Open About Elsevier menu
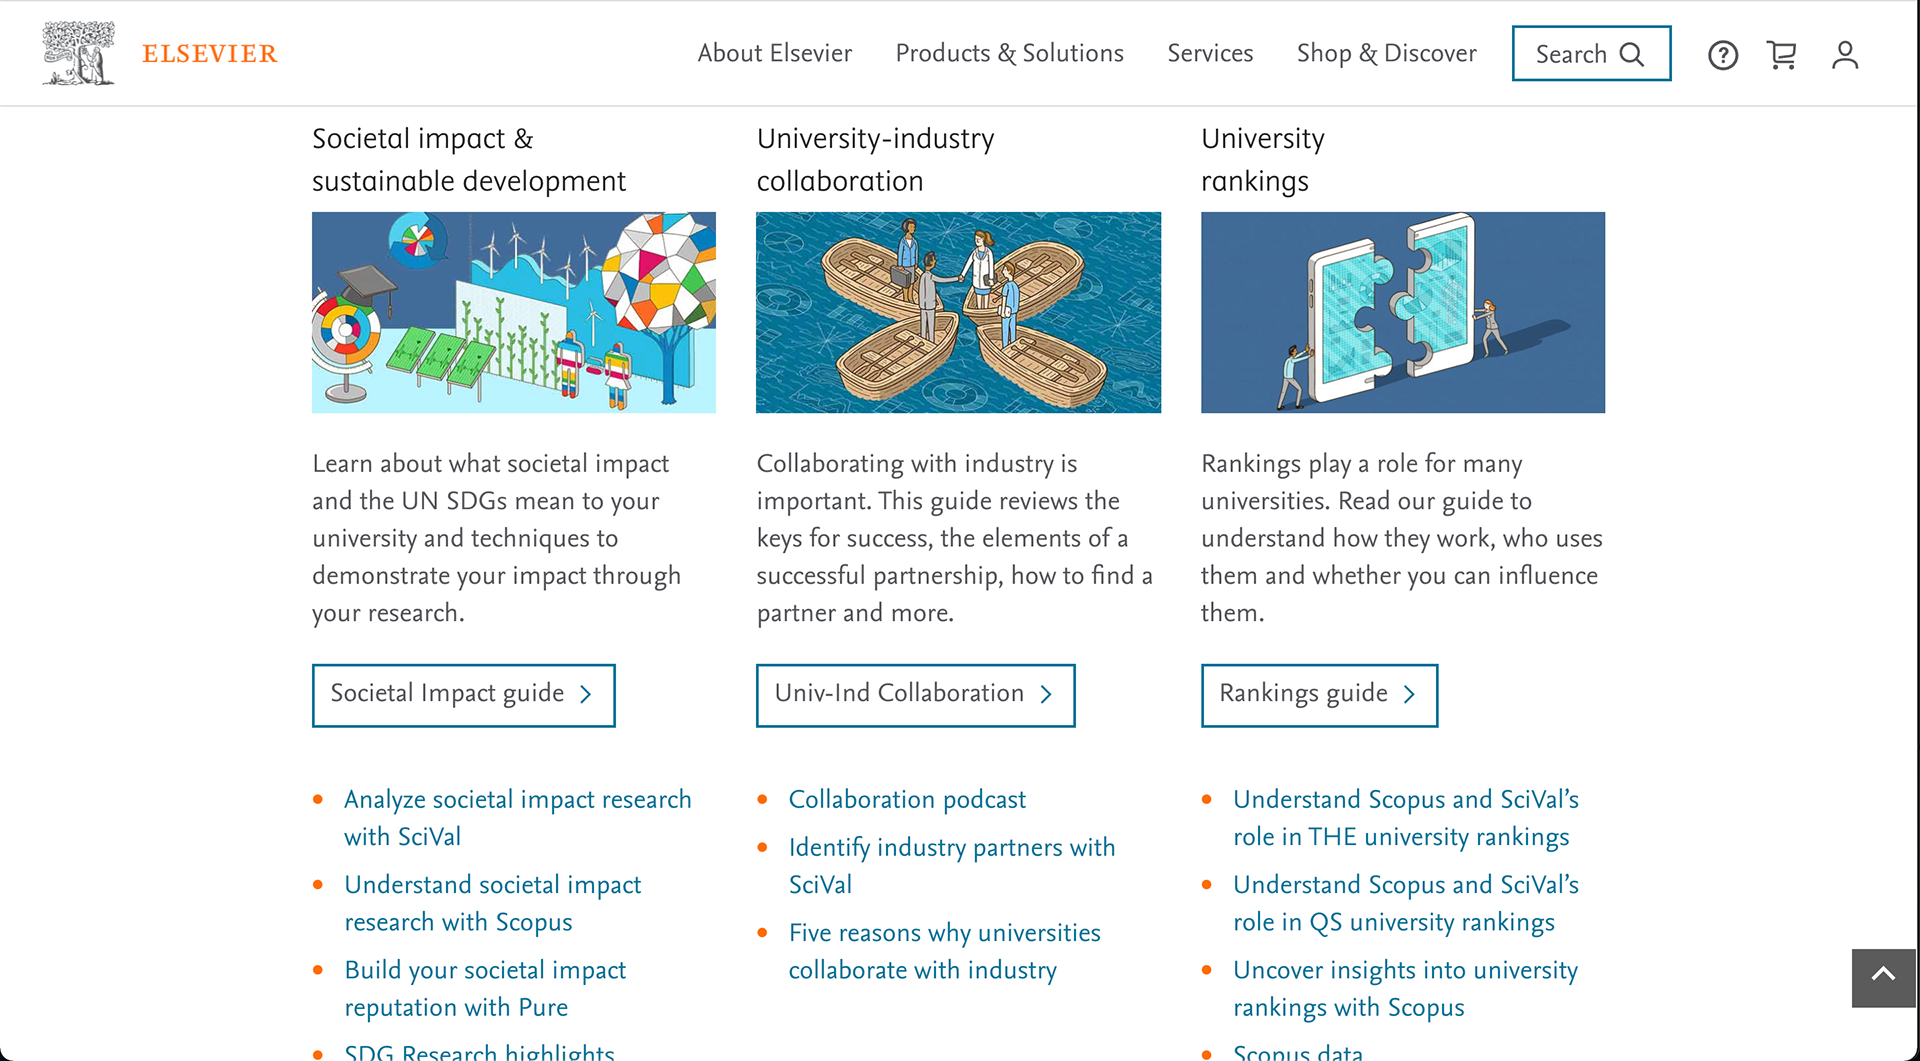The image size is (1920, 1061). pyautogui.click(x=774, y=54)
